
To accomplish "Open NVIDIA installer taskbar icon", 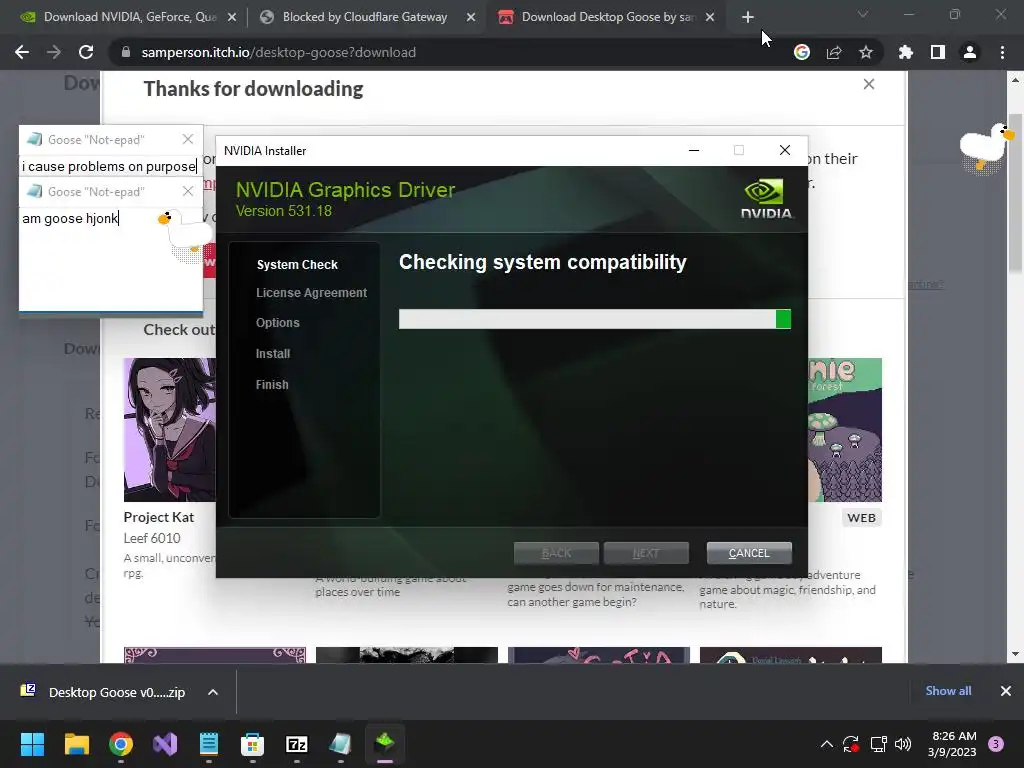I will 385,744.
